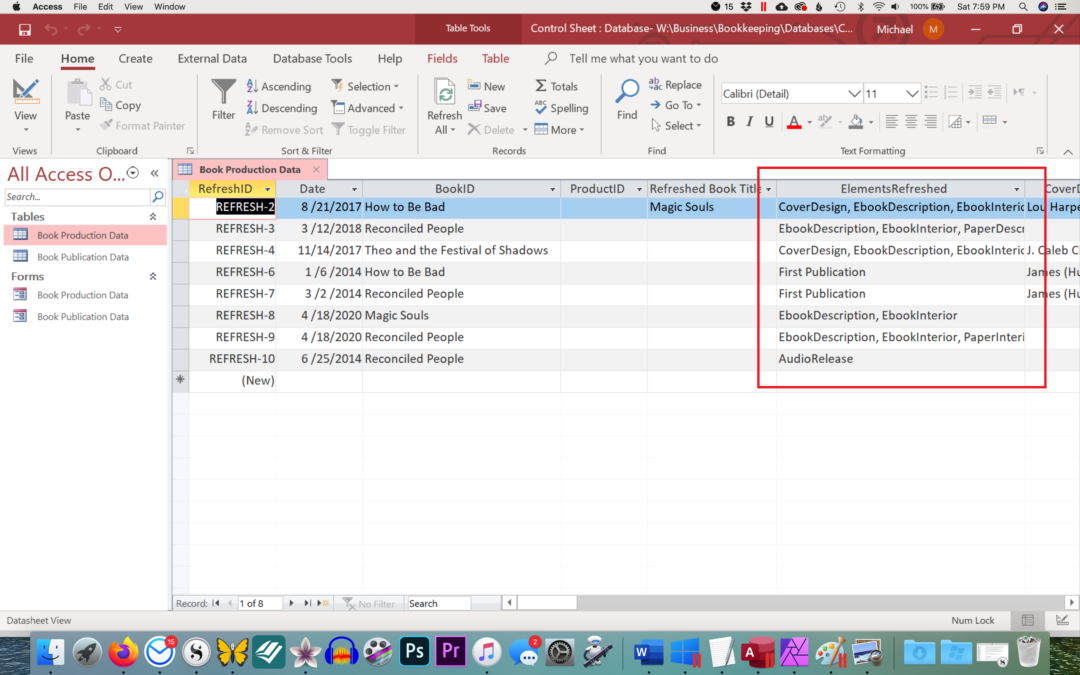Image resolution: width=1080 pixels, height=675 pixels.
Task: Switch to the Create tab
Action: pyautogui.click(x=135, y=59)
